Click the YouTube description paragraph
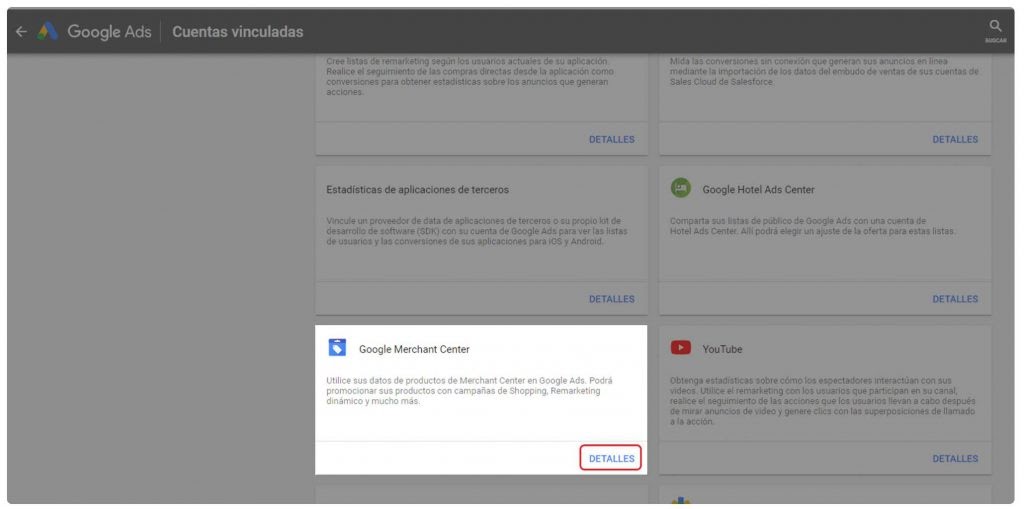 [x=823, y=401]
